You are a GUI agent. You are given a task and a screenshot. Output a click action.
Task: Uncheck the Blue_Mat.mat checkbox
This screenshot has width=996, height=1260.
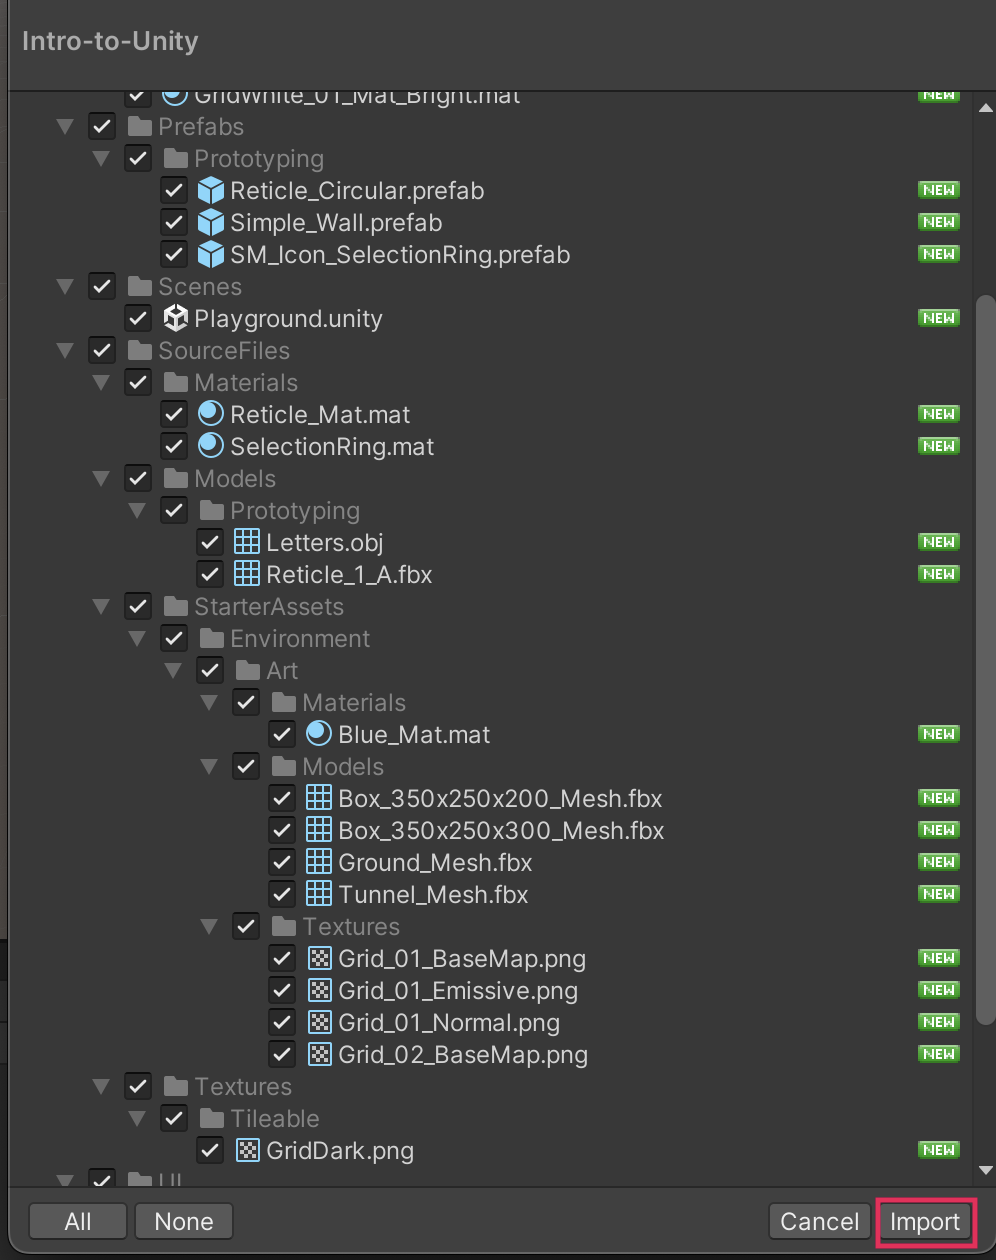(x=282, y=734)
